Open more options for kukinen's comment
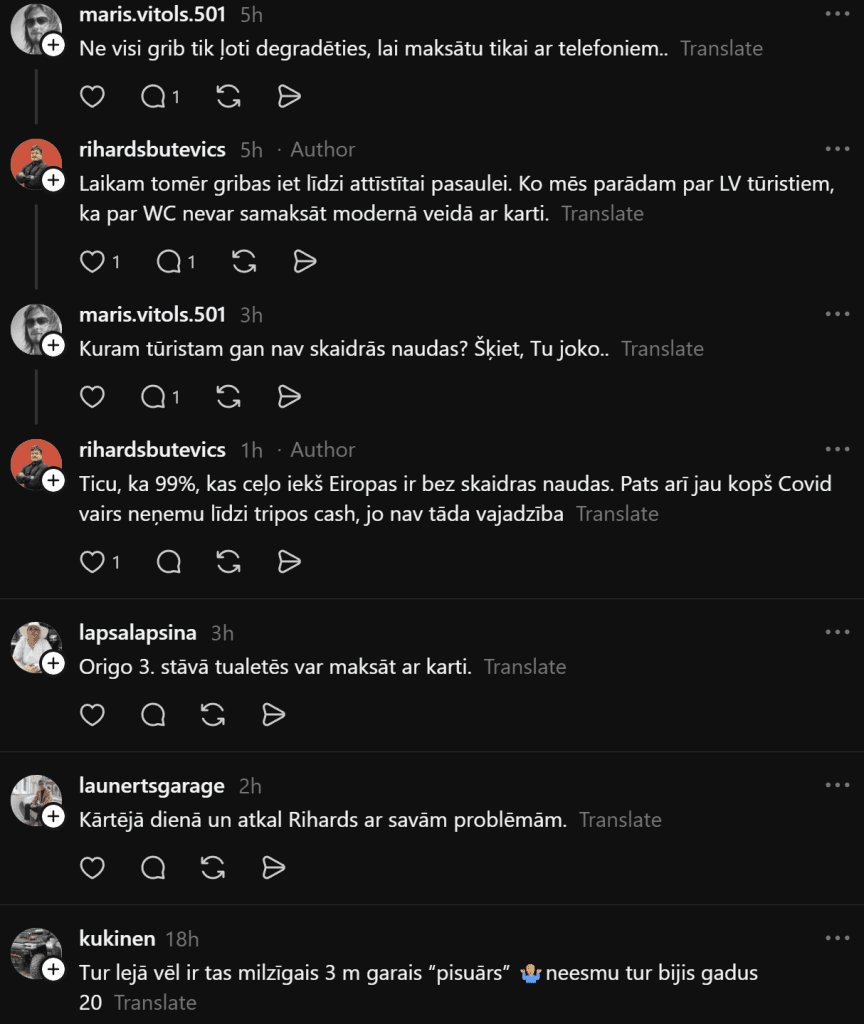Image resolution: width=864 pixels, height=1024 pixels. pyautogui.click(x=837, y=938)
